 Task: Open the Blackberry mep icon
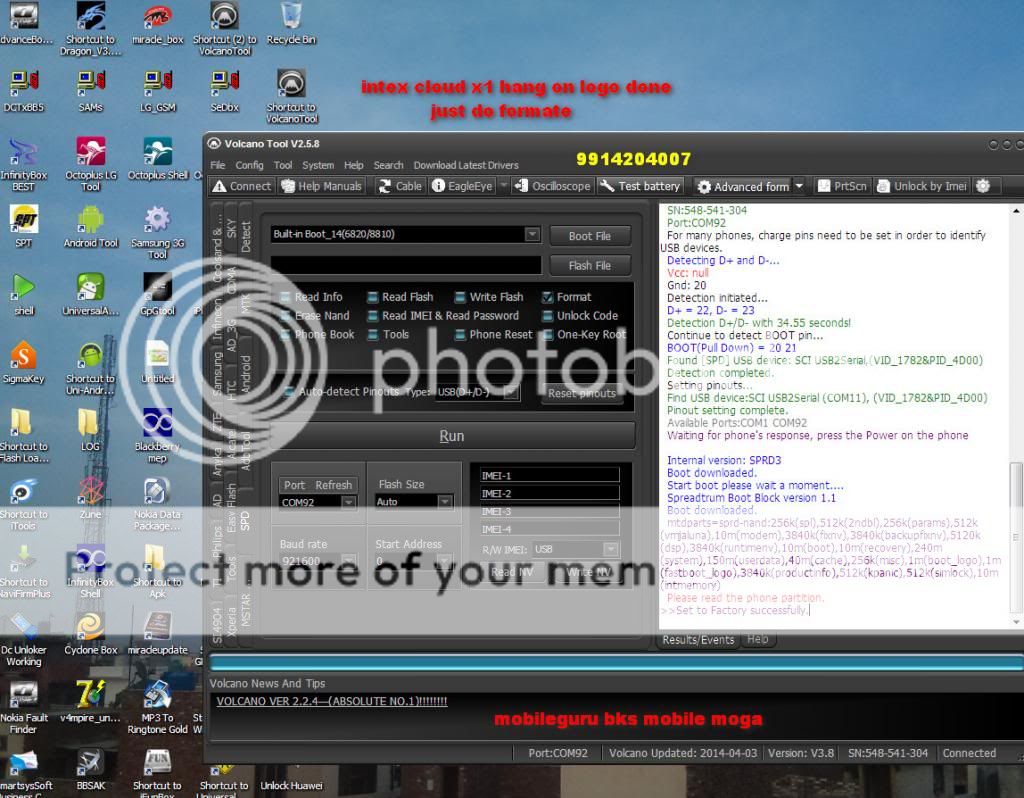pyautogui.click(x=157, y=436)
